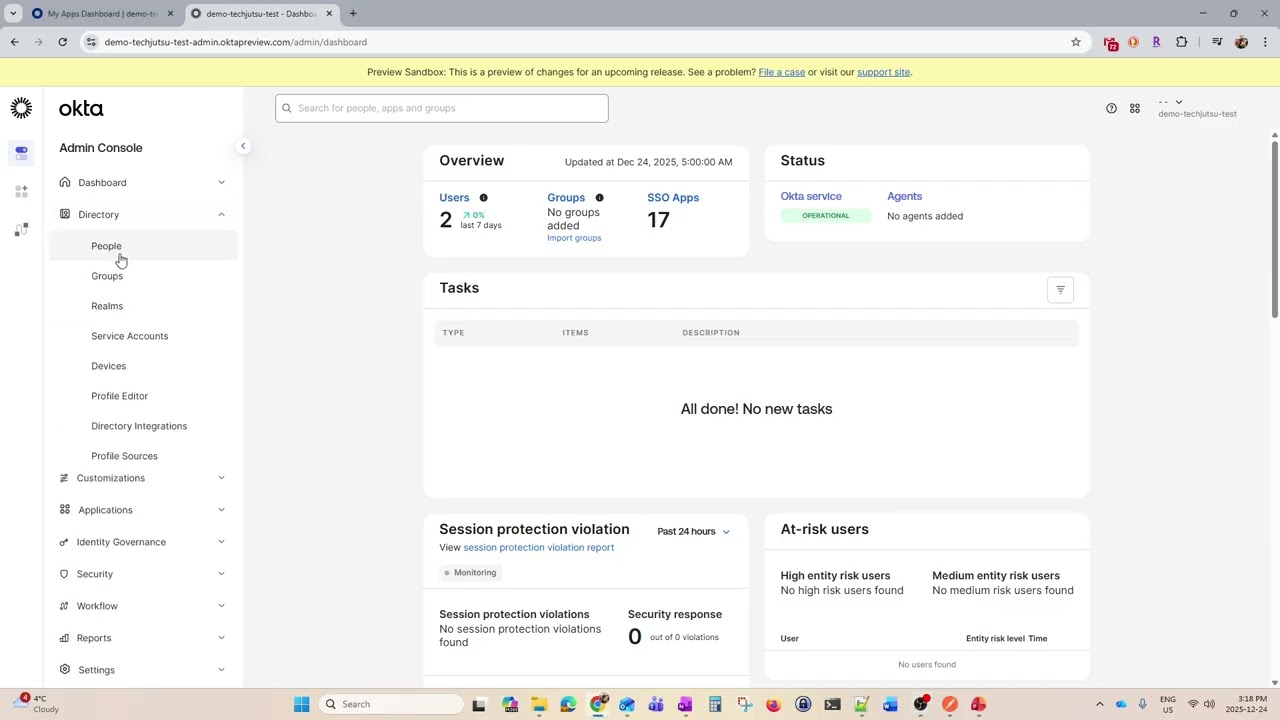Expand the Reports section chevron
This screenshot has height=720, width=1280.
pos(221,638)
